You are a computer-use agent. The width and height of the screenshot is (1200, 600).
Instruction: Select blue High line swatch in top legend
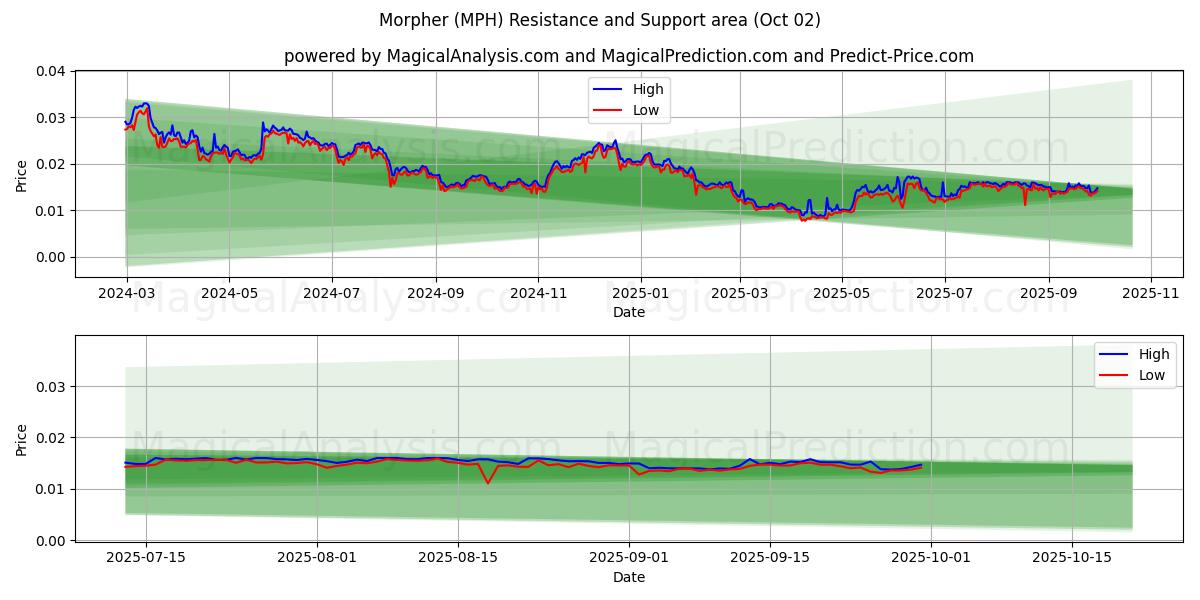click(x=608, y=89)
